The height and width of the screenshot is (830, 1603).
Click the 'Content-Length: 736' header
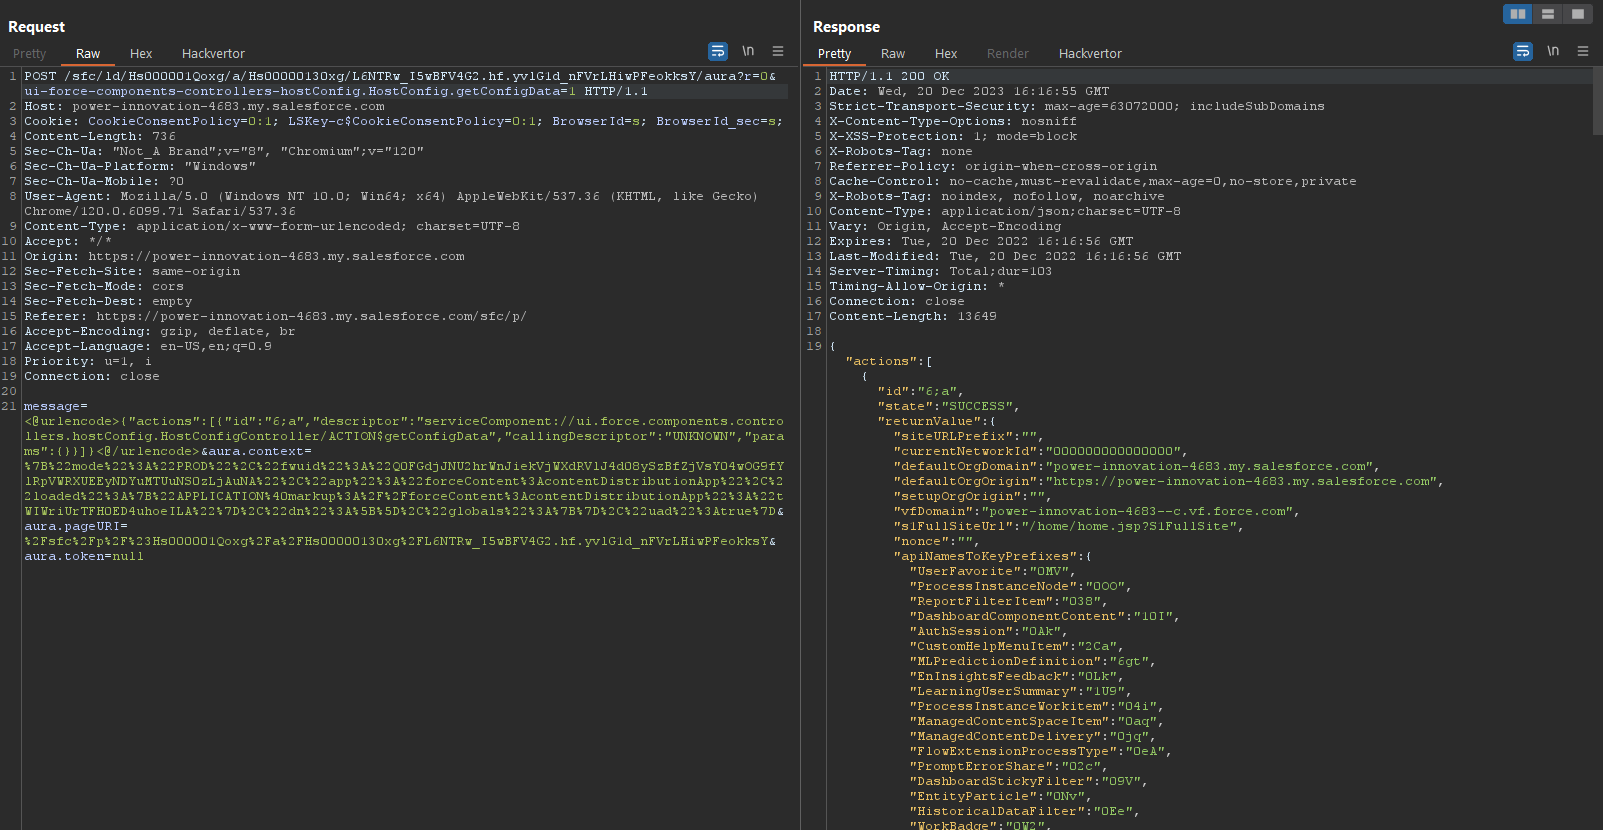pos(100,136)
